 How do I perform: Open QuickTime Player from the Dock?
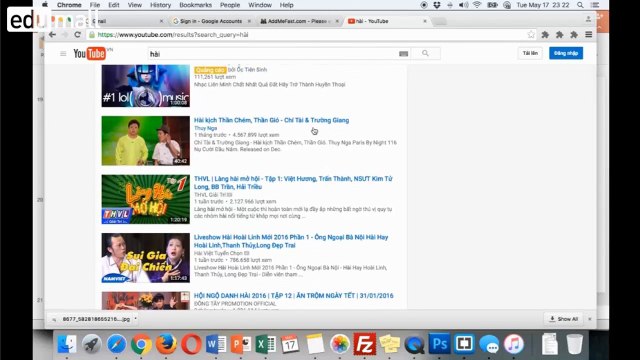[x=414, y=344]
